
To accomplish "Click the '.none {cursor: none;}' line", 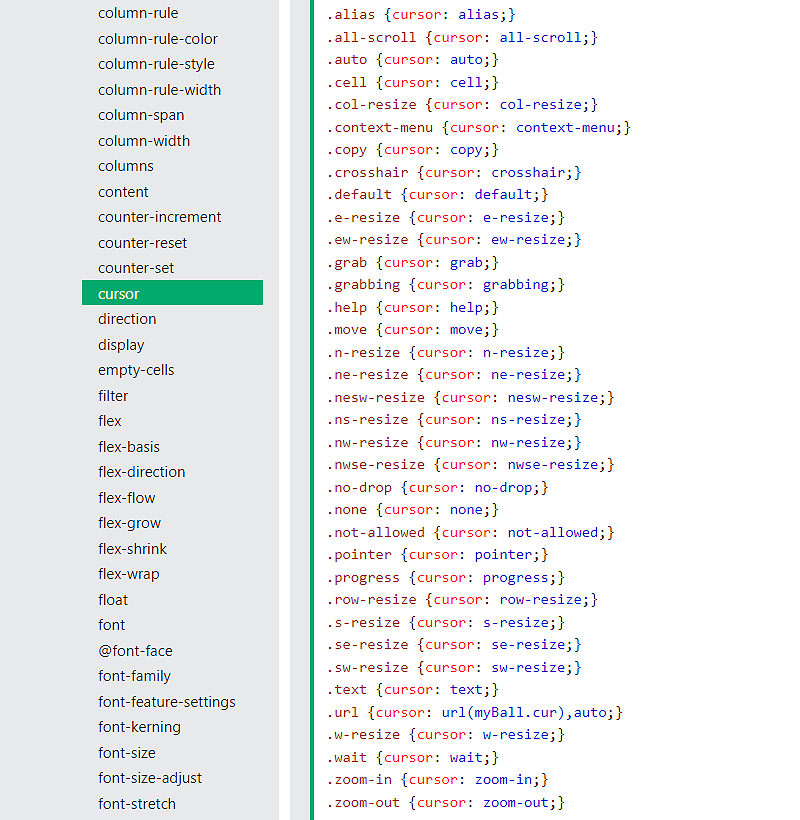I will pos(413,509).
